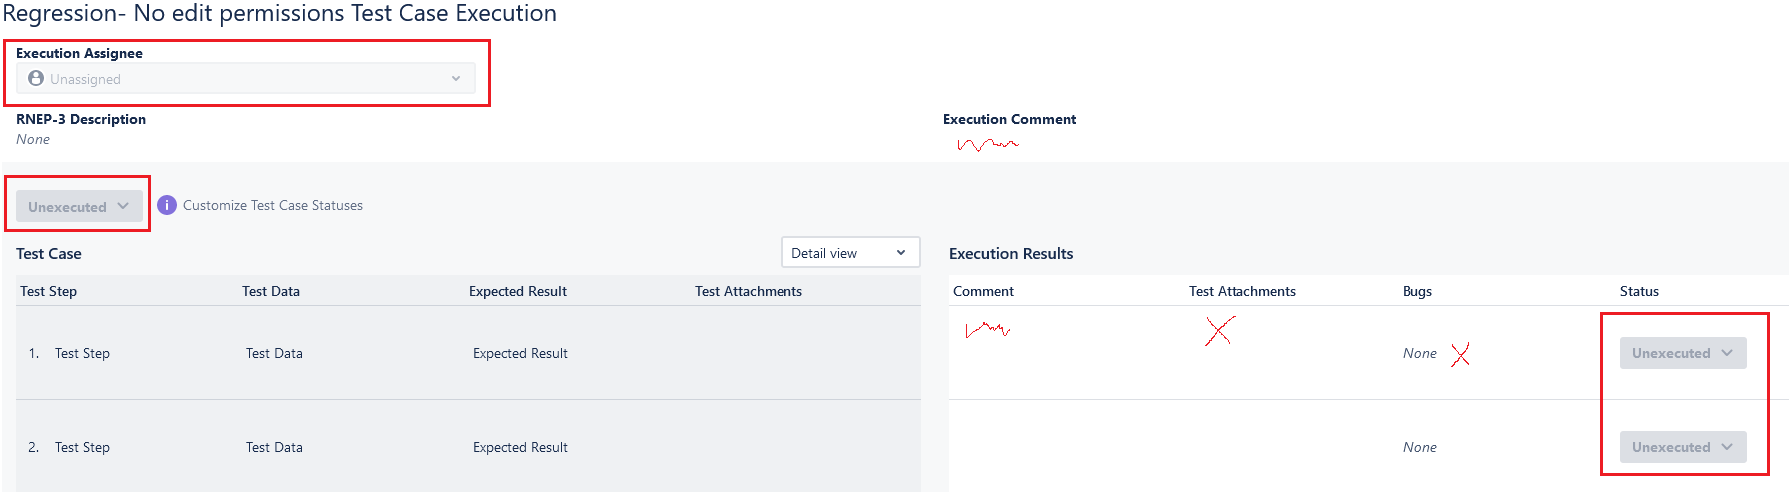Click the Expected Result column header
This screenshot has height=492, width=1789.
518,291
